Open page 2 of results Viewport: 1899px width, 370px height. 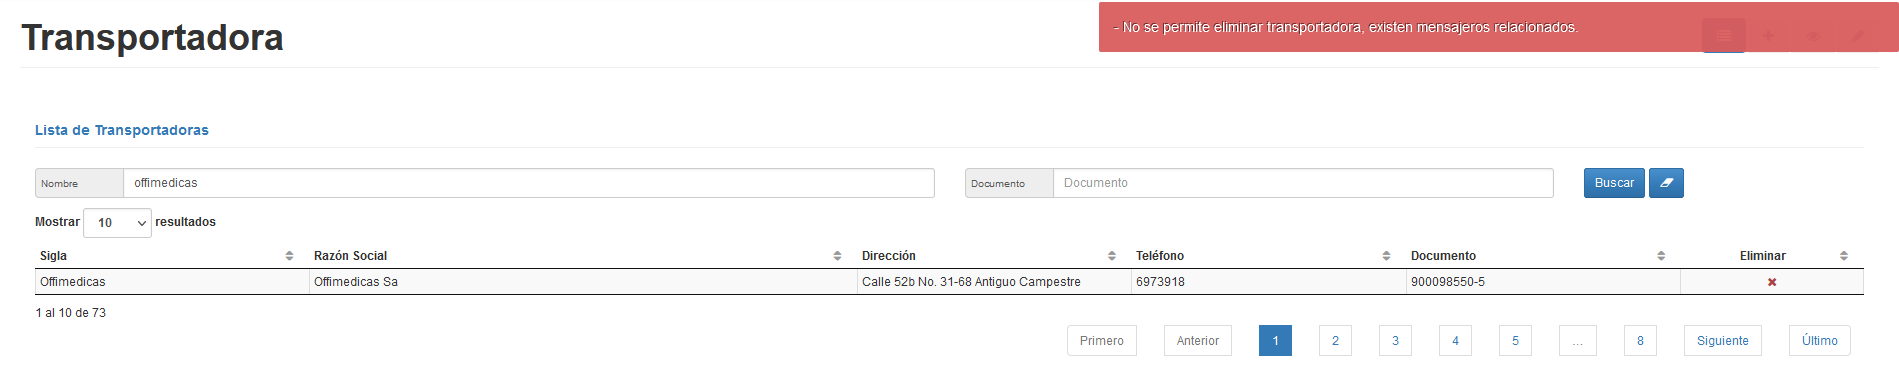[x=1335, y=341]
